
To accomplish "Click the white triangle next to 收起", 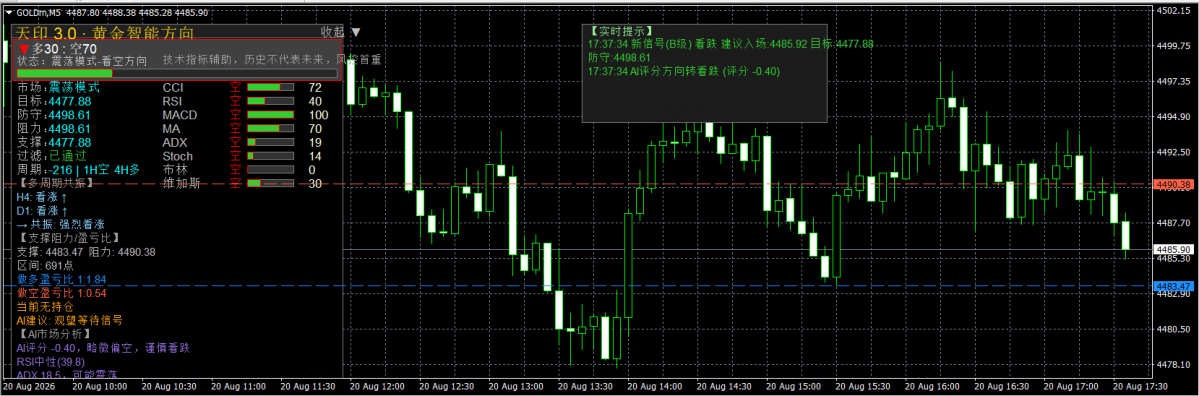I will [x=355, y=32].
